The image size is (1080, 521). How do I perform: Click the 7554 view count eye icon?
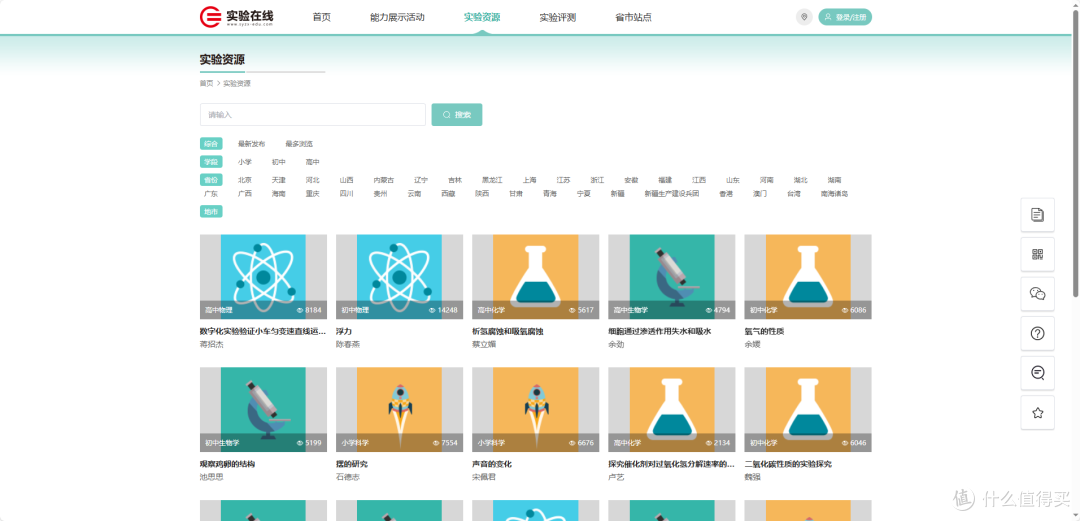436,443
